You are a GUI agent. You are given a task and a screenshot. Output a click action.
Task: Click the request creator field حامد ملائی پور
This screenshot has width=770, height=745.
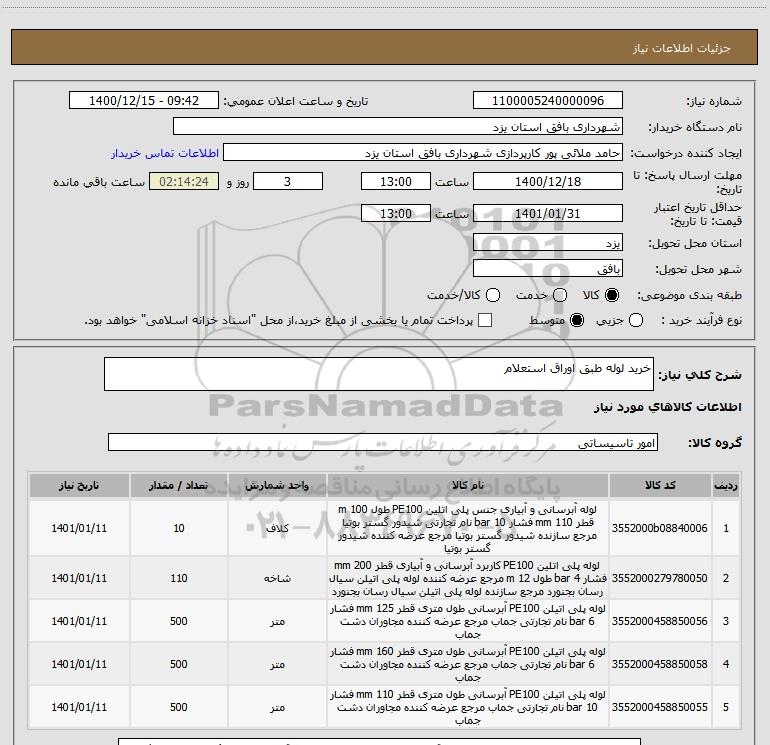pos(423,153)
